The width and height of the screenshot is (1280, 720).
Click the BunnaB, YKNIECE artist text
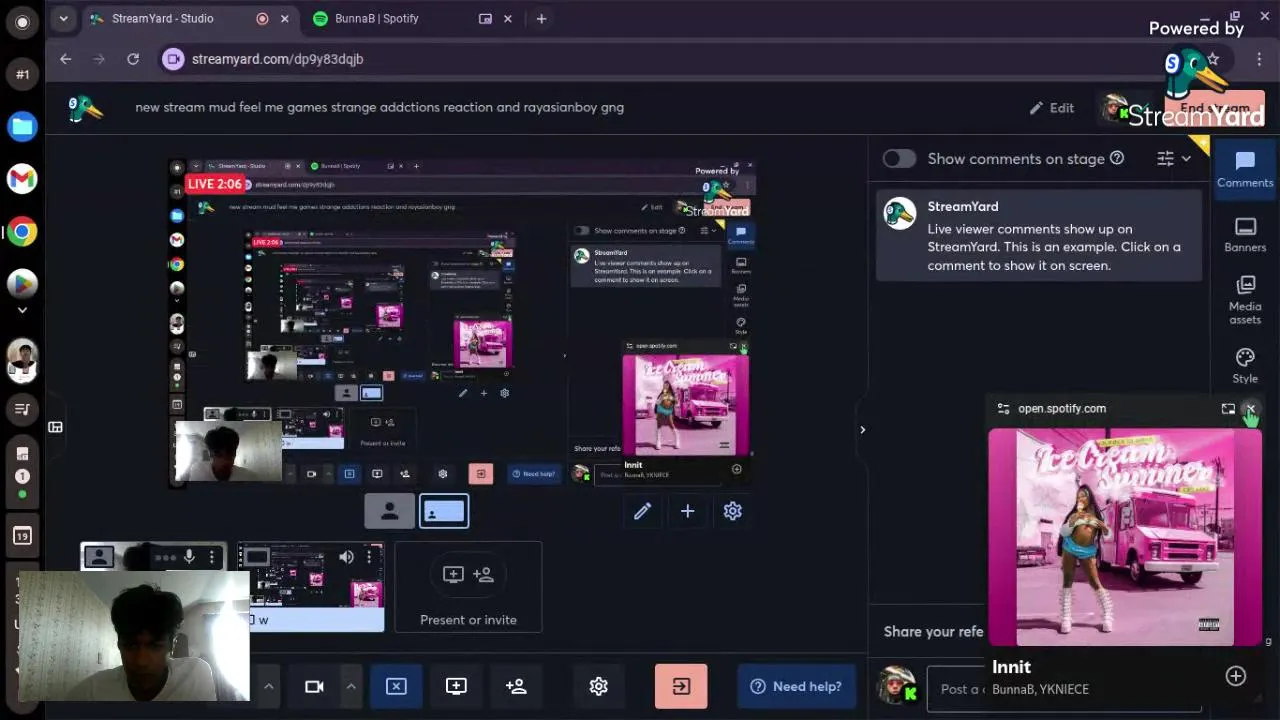(1040, 689)
